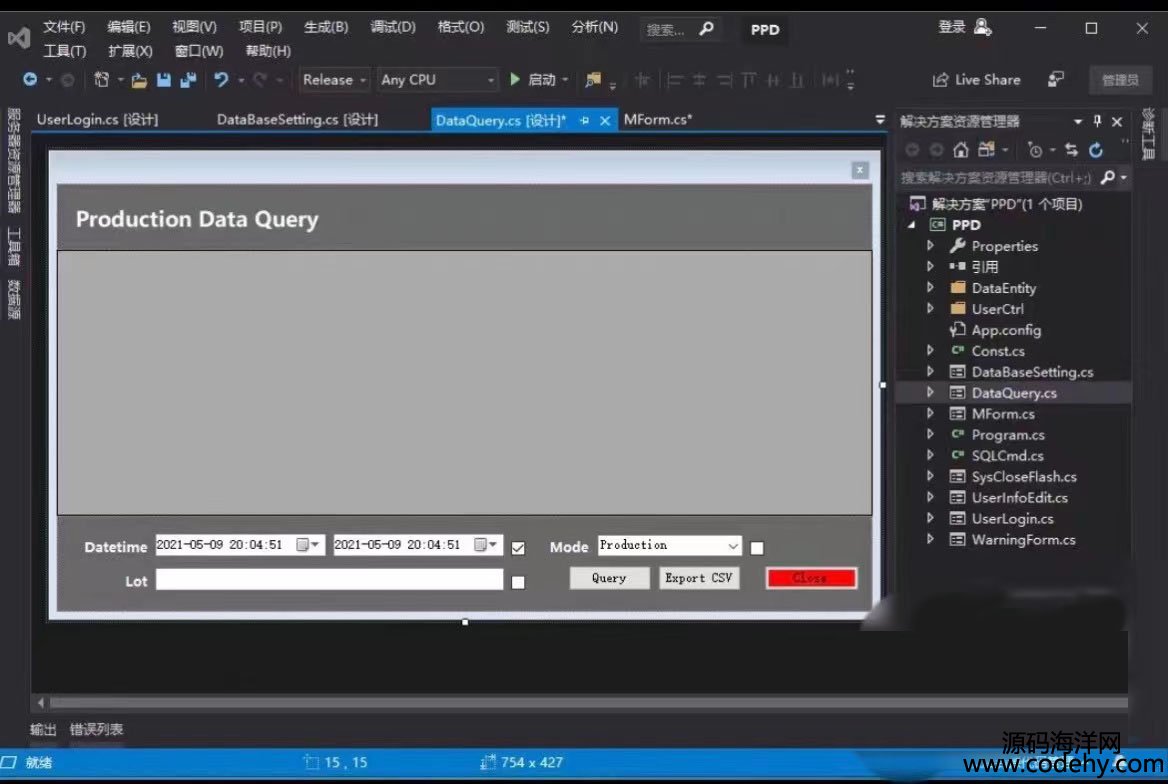This screenshot has height=784, width=1168.
Task: Click the scroll-left arrow of designer scrollbar
Action: [40, 703]
